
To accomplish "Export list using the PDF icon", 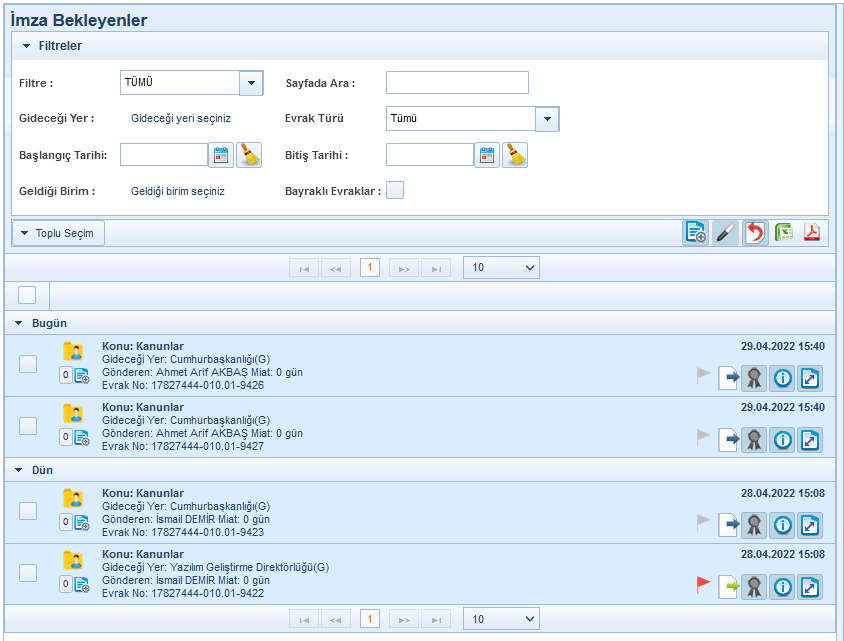I will click(812, 233).
